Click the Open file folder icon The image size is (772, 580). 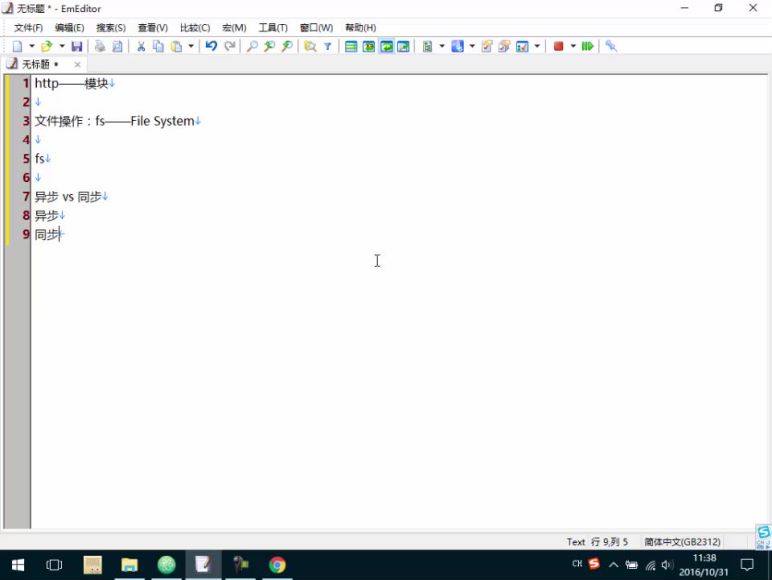[47, 46]
